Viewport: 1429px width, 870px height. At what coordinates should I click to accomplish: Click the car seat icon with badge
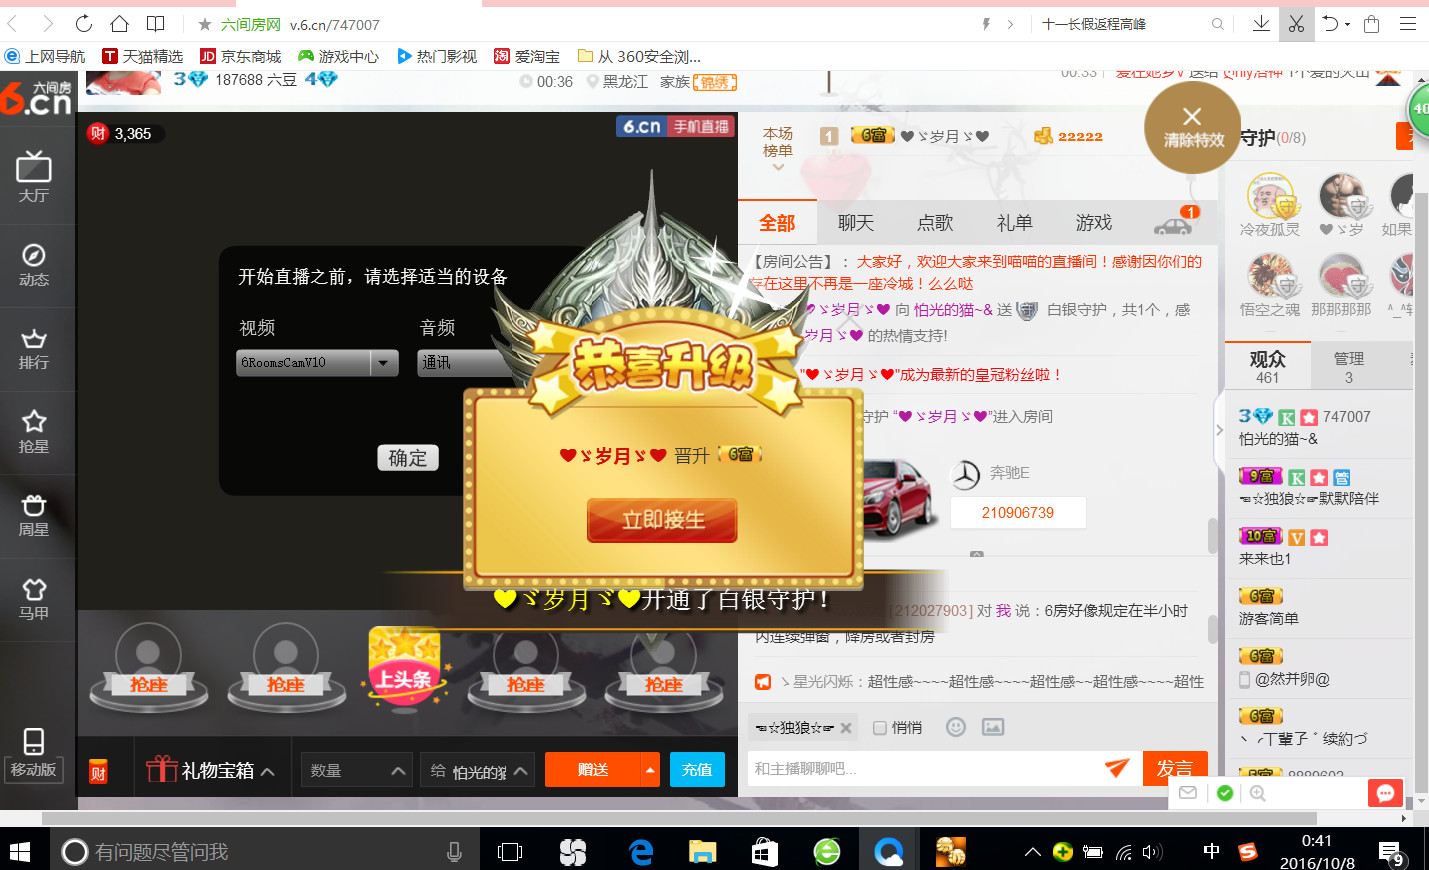pyautogui.click(x=1174, y=223)
